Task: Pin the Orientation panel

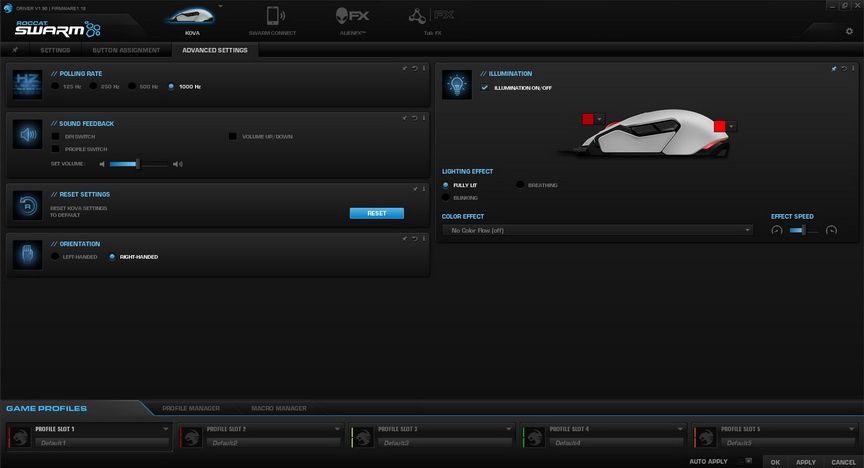Action: click(x=404, y=239)
